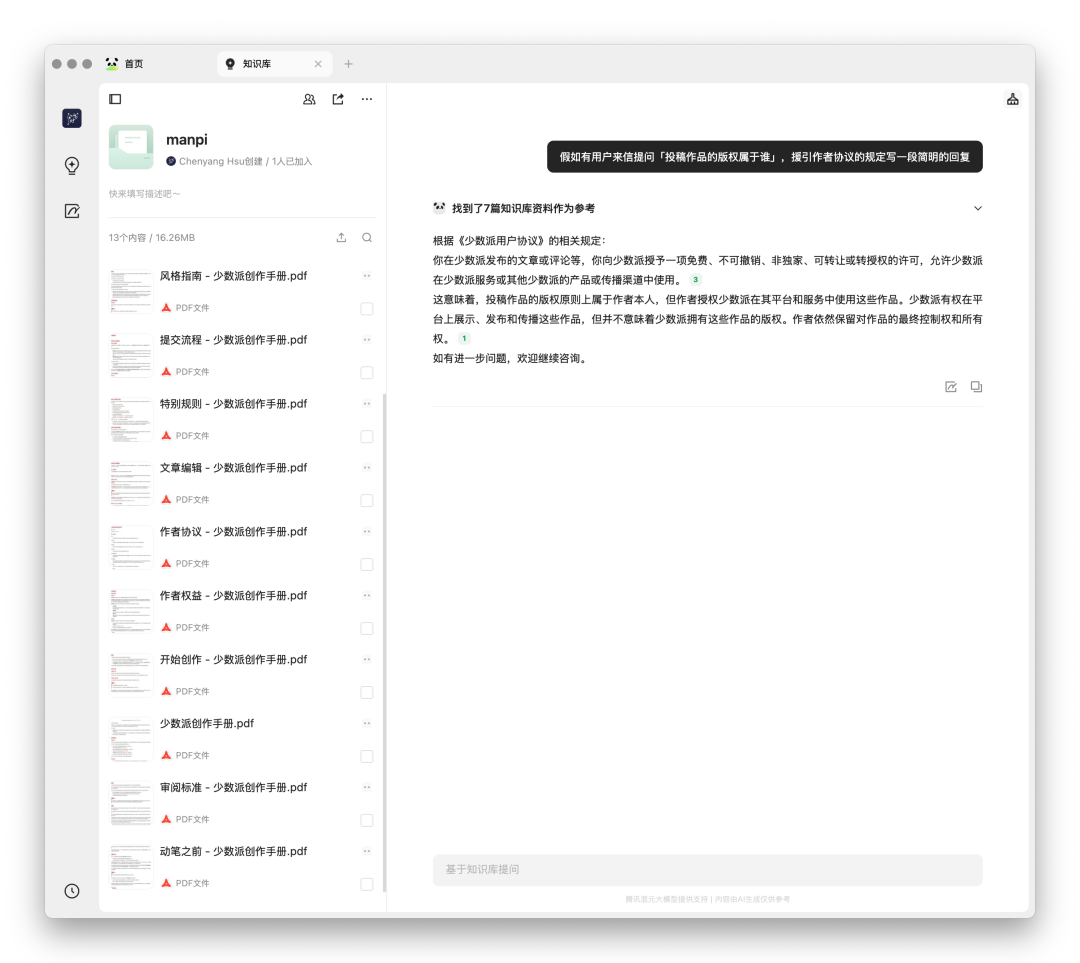Check the box for 特别规则 PDF
The image size is (1080, 963).
coord(367,437)
